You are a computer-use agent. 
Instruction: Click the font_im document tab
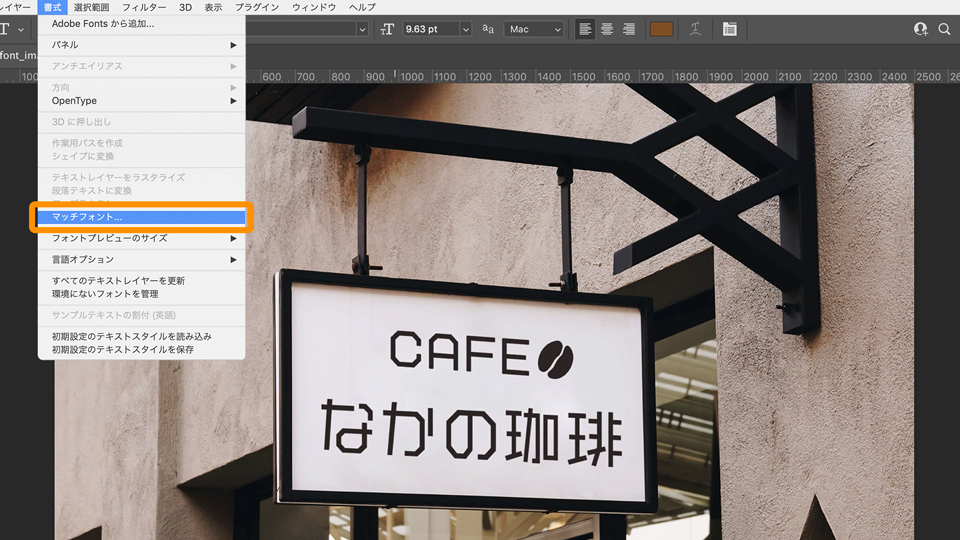pos(18,55)
